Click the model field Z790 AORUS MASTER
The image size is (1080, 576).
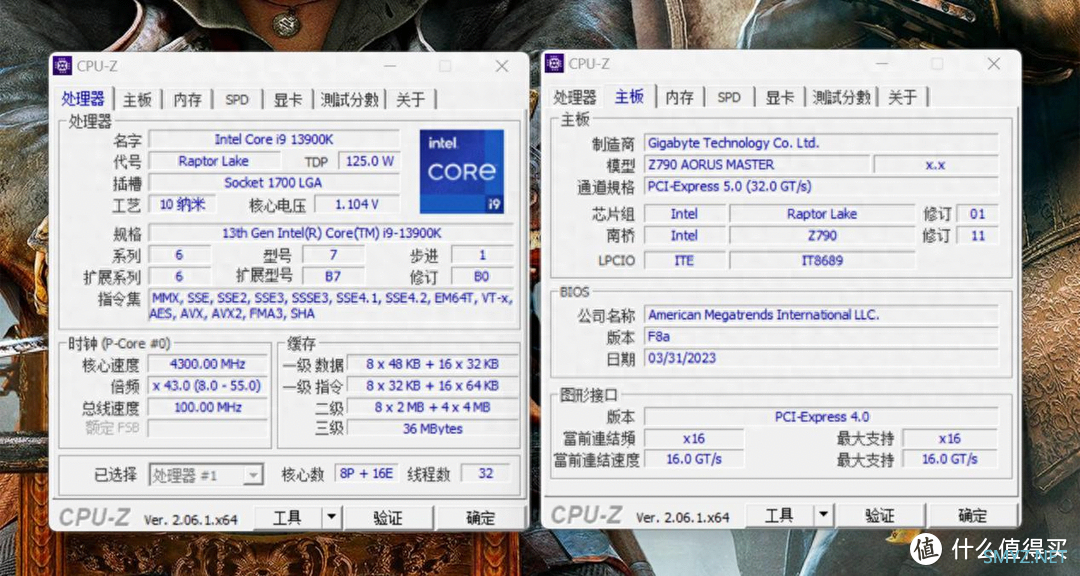[x=756, y=165]
